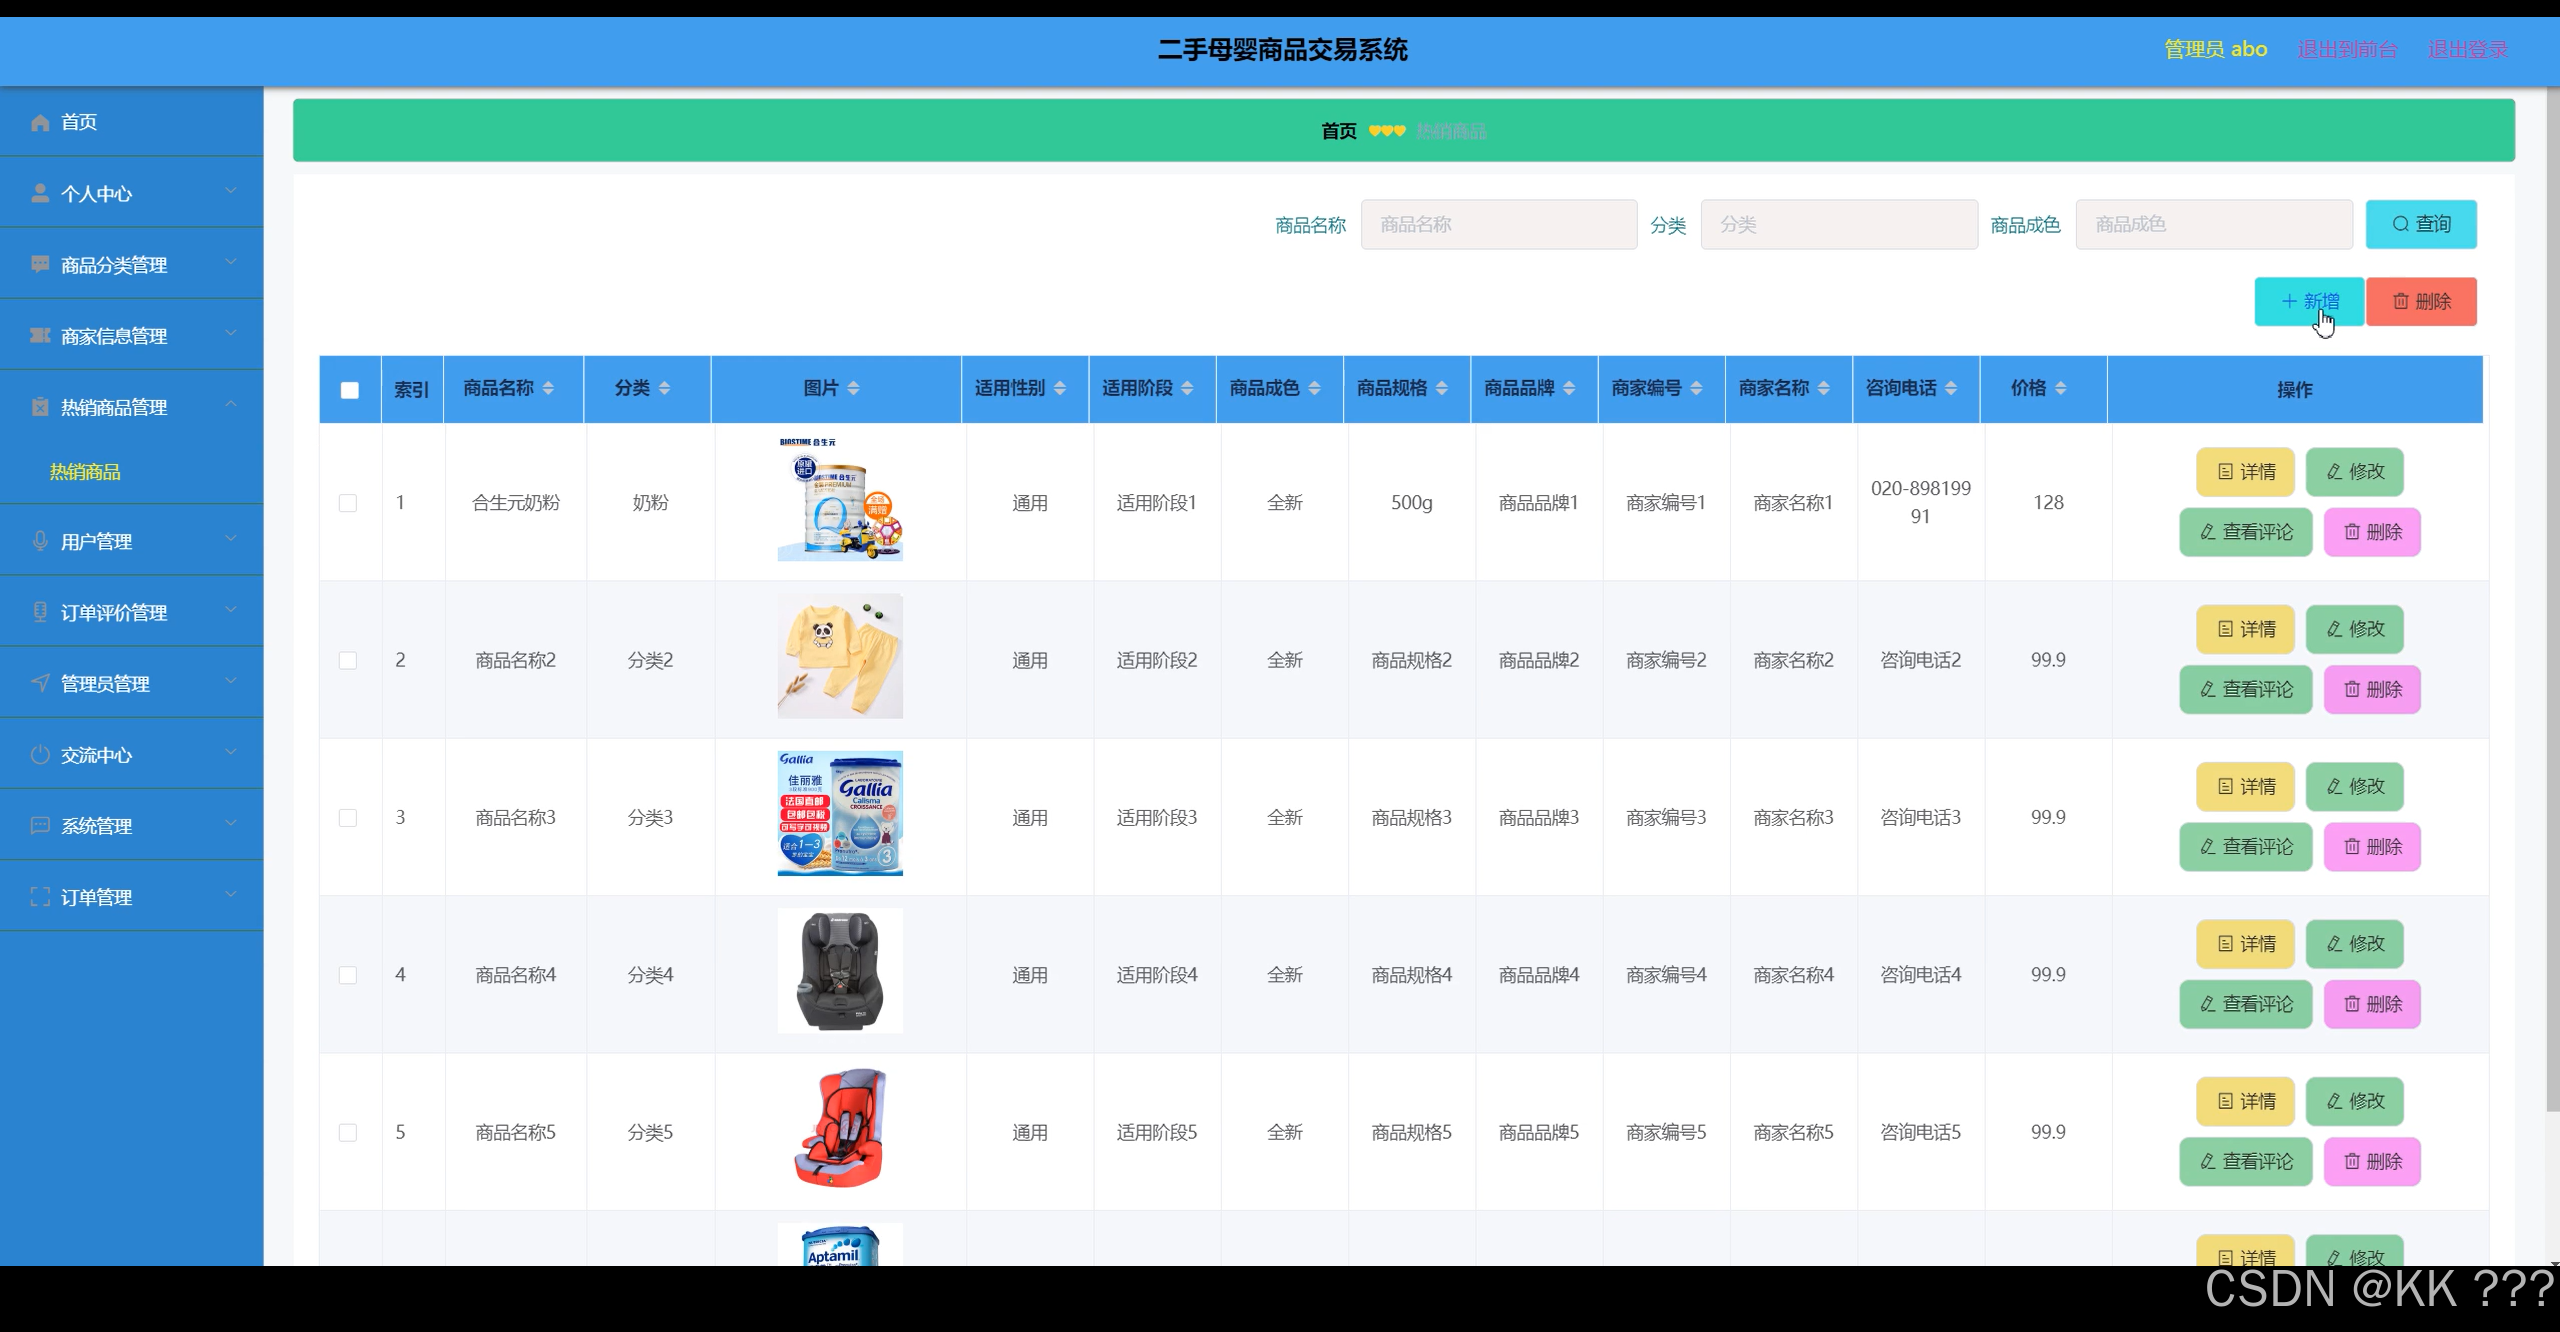This screenshot has height=1332, width=2560.
Task: Check the row checkbox for 合生元奶粉
Action: coord(348,503)
